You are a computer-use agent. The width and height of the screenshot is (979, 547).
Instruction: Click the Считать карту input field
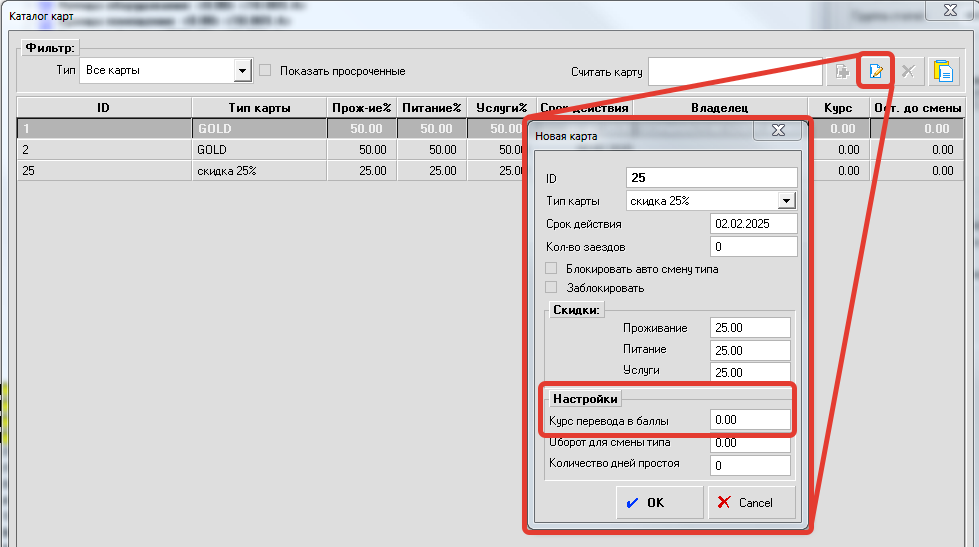735,71
